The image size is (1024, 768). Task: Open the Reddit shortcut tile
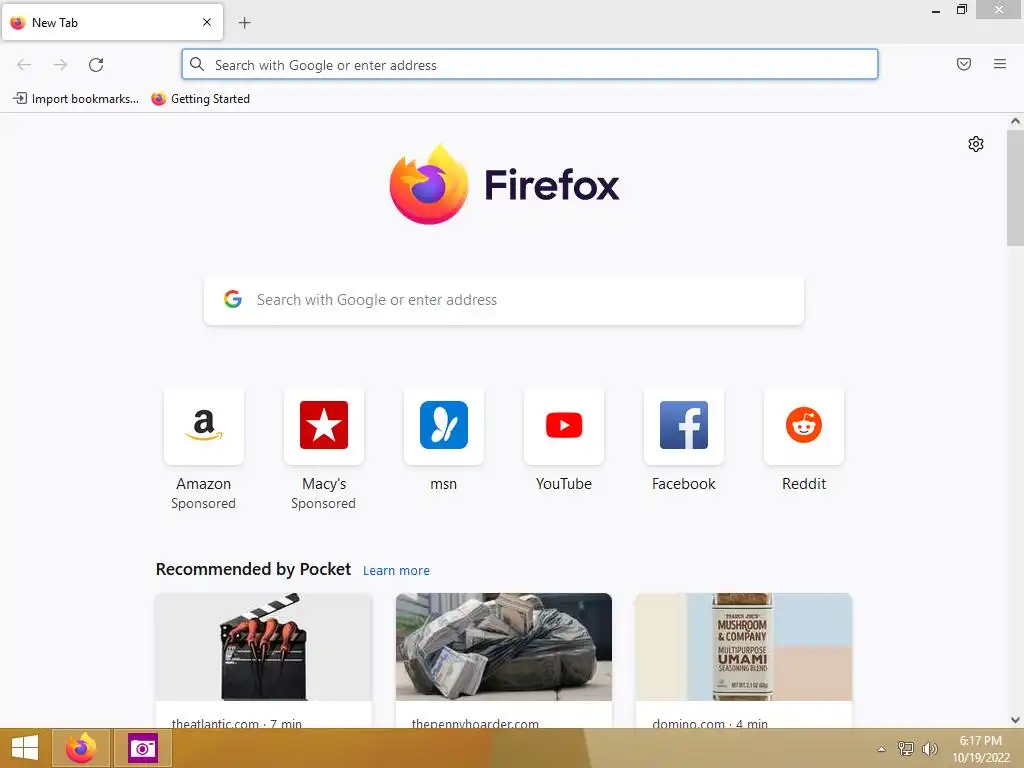(x=804, y=426)
